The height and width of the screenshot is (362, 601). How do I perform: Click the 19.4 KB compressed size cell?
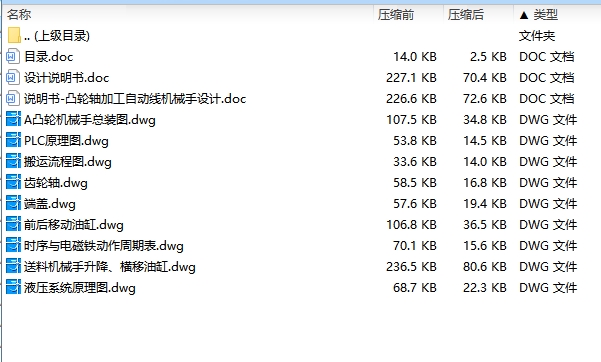click(485, 204)
